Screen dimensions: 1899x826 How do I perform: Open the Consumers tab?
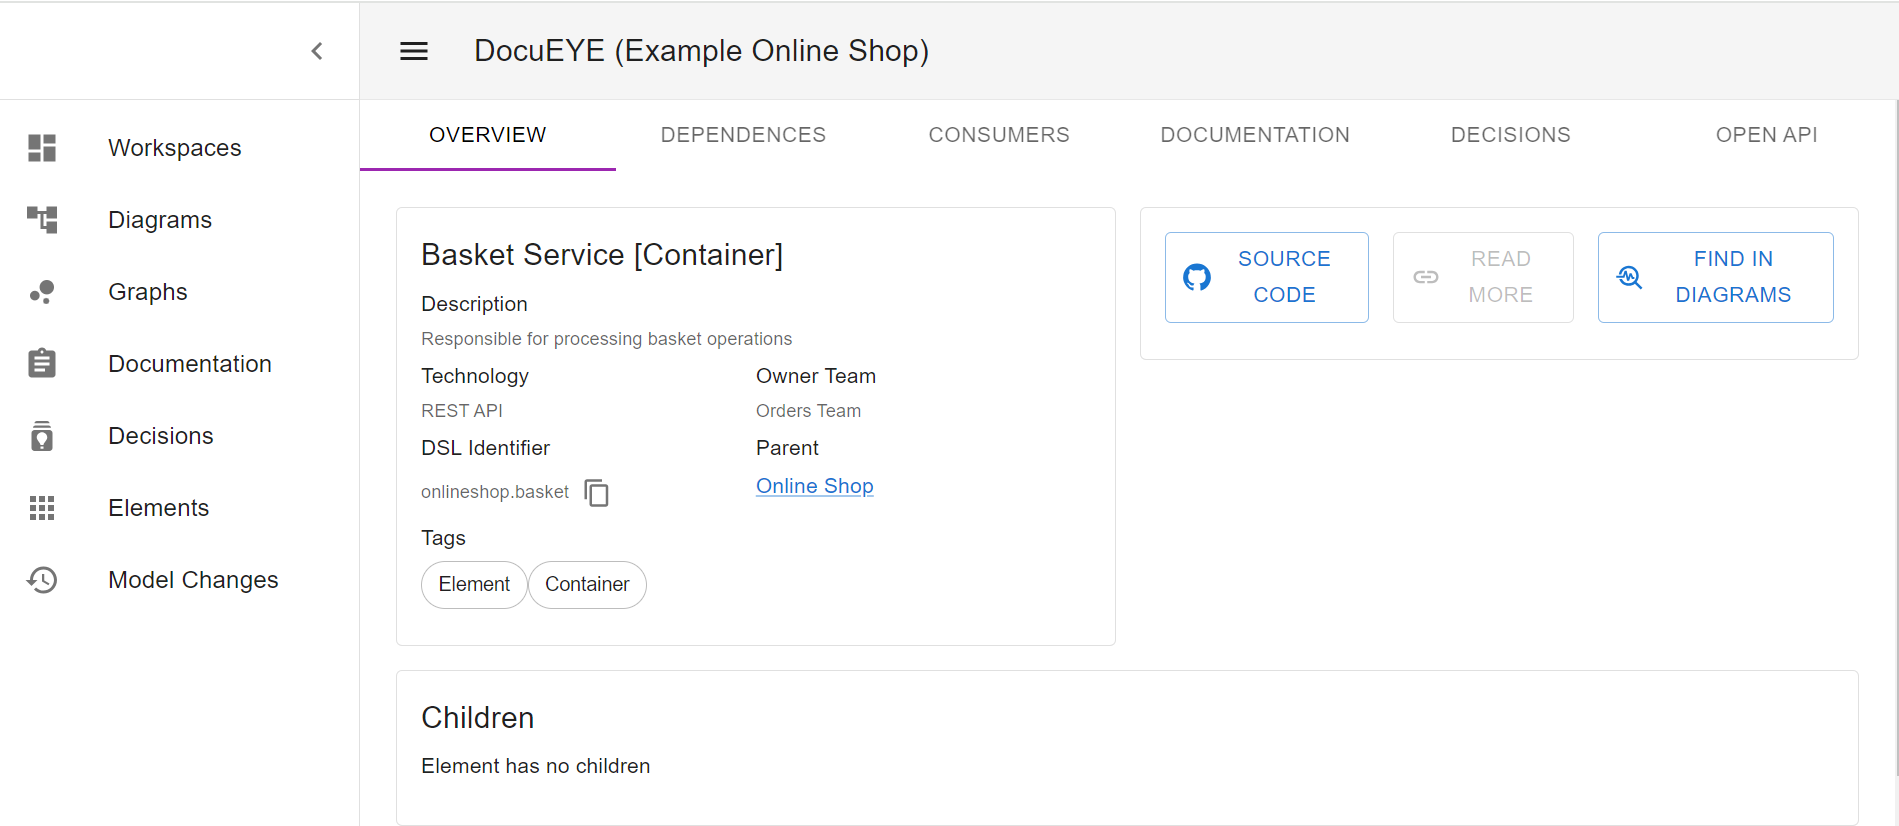[999, 135]
